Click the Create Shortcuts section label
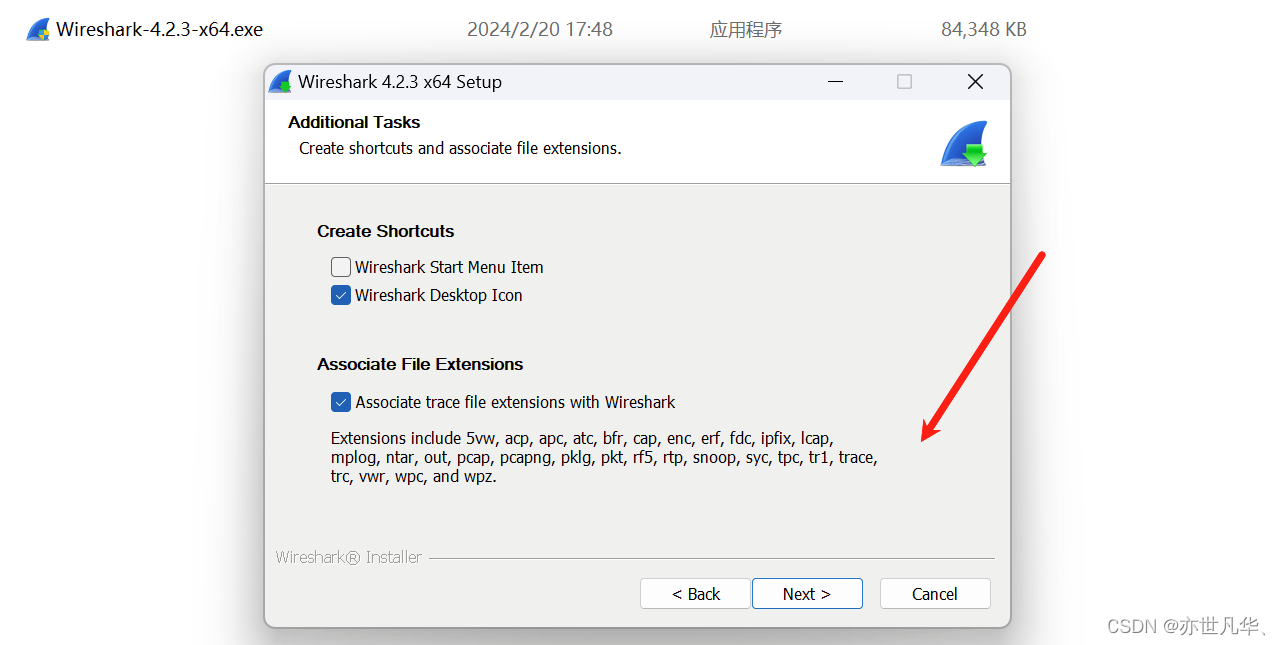1280x645 pixels. (x=385, y=231)
